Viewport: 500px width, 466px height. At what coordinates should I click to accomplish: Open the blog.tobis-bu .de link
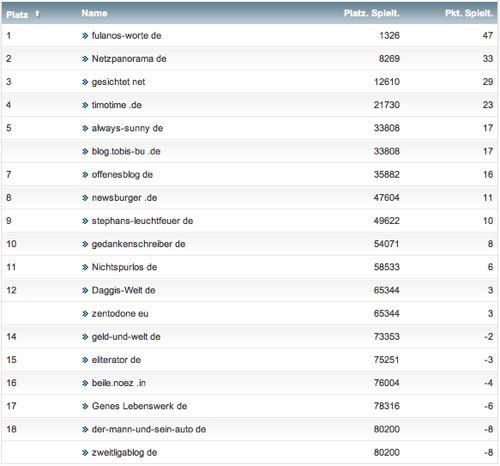click(126, 152)
